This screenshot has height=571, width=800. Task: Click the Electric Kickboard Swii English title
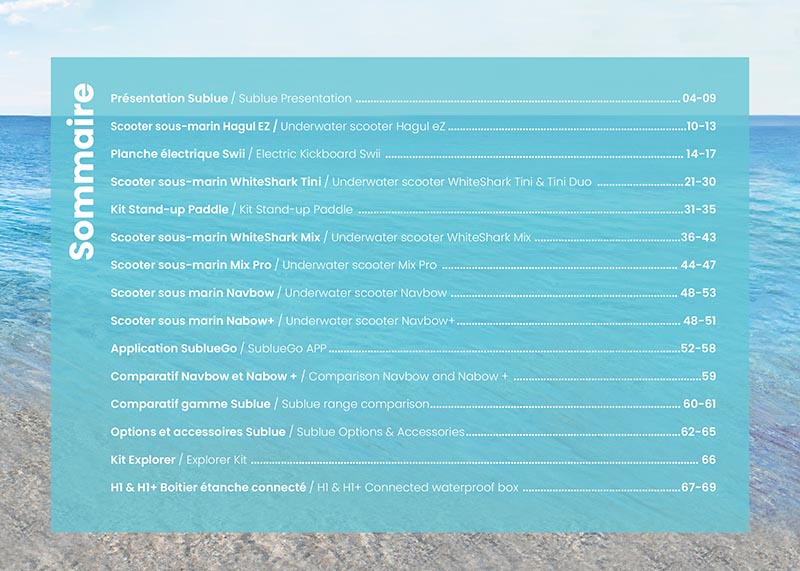point(318,155)
